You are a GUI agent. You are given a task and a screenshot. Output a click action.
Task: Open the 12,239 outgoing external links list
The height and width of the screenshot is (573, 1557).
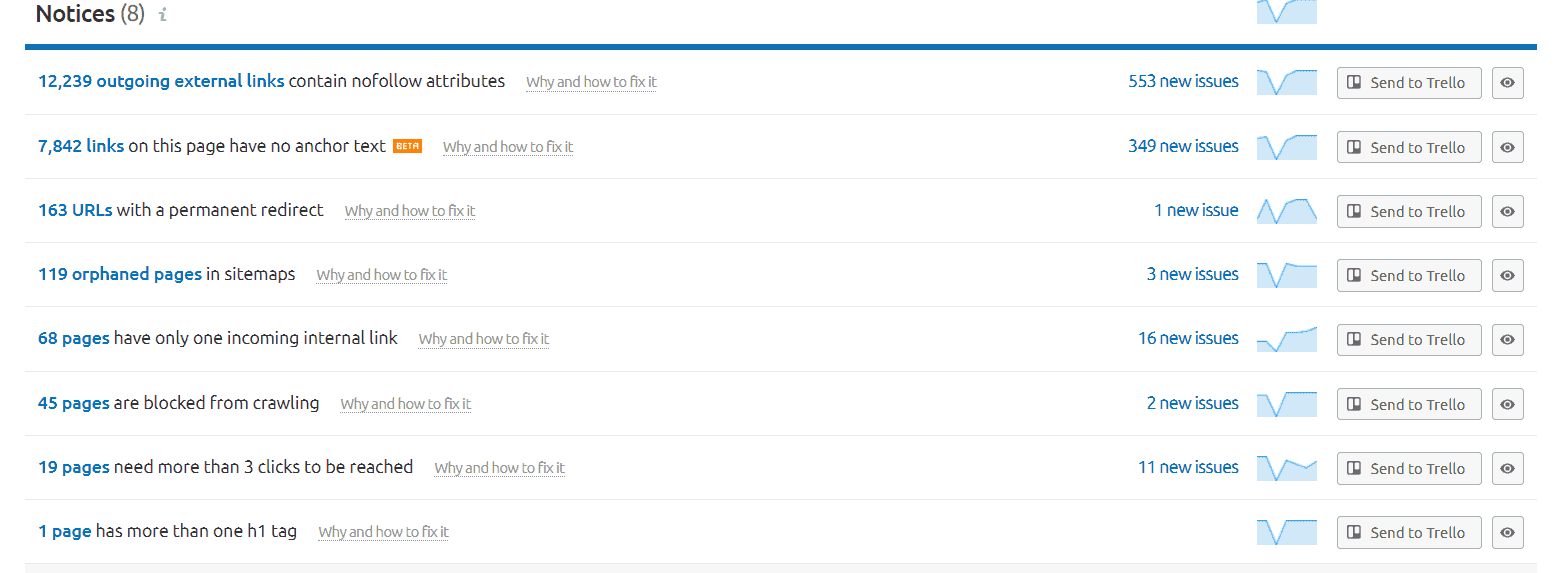pyautogui.click(x=161, y=81)
